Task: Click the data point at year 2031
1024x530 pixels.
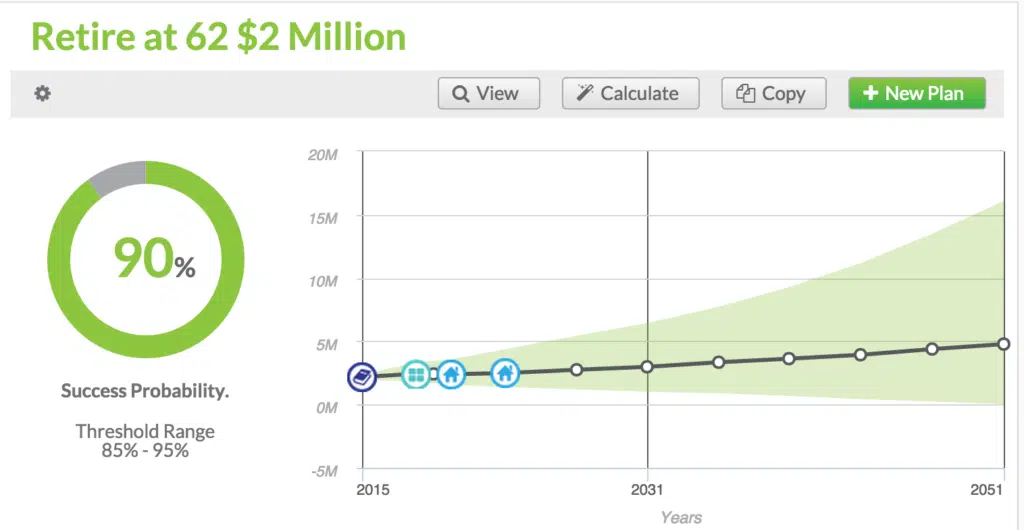Action: [x=647, y=366]
